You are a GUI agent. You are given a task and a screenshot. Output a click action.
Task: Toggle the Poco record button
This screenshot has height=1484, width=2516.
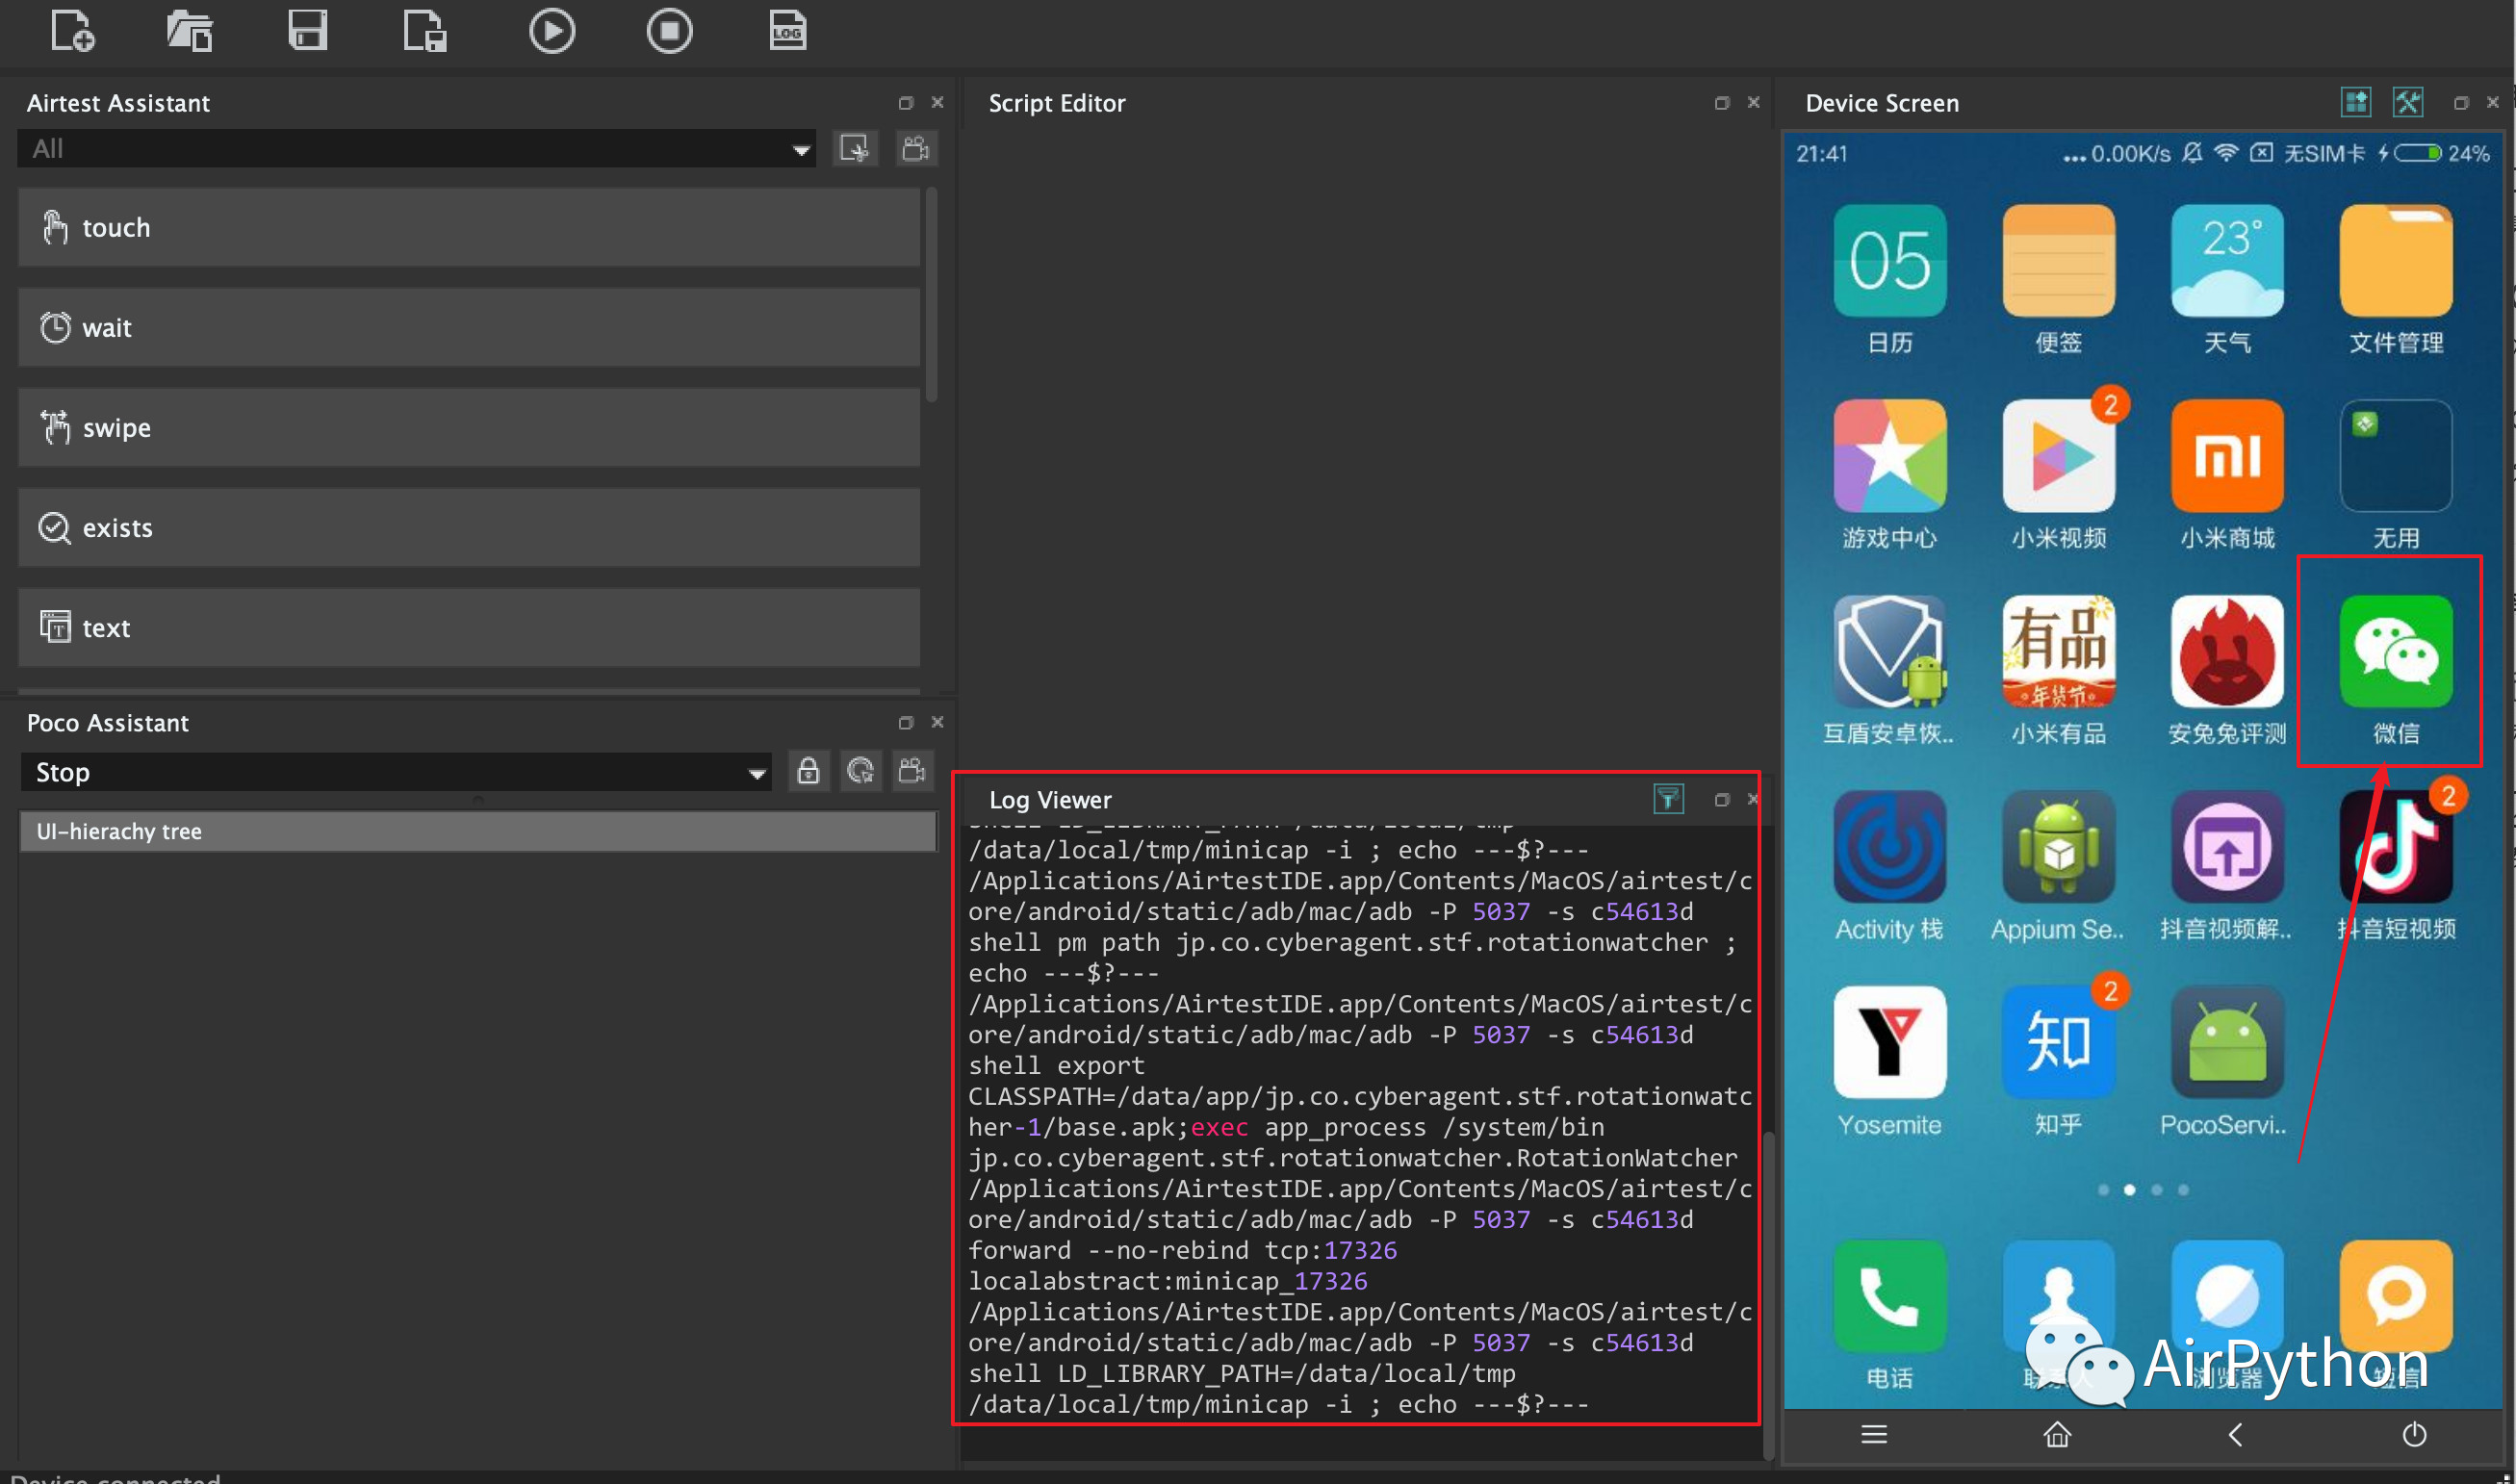(x=912, y=771)
